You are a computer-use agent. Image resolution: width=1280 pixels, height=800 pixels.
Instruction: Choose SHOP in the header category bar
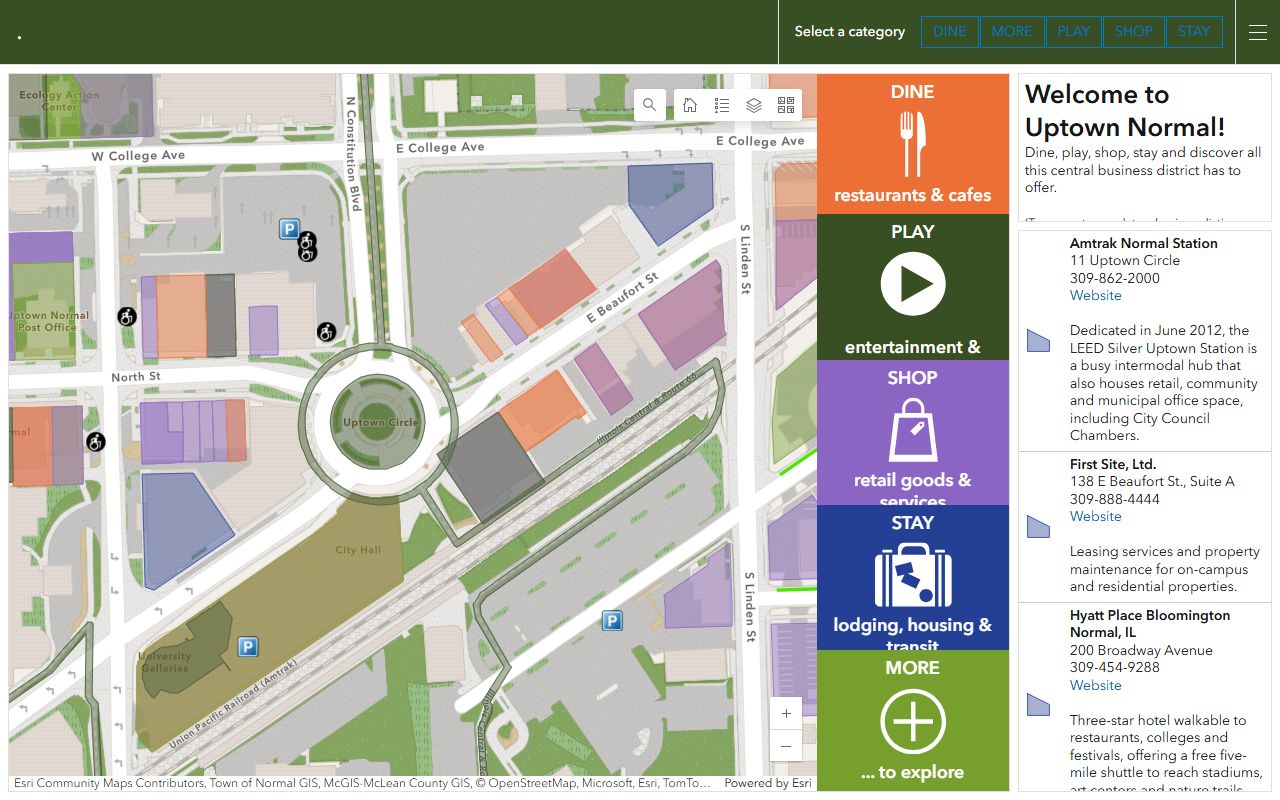1133,31
